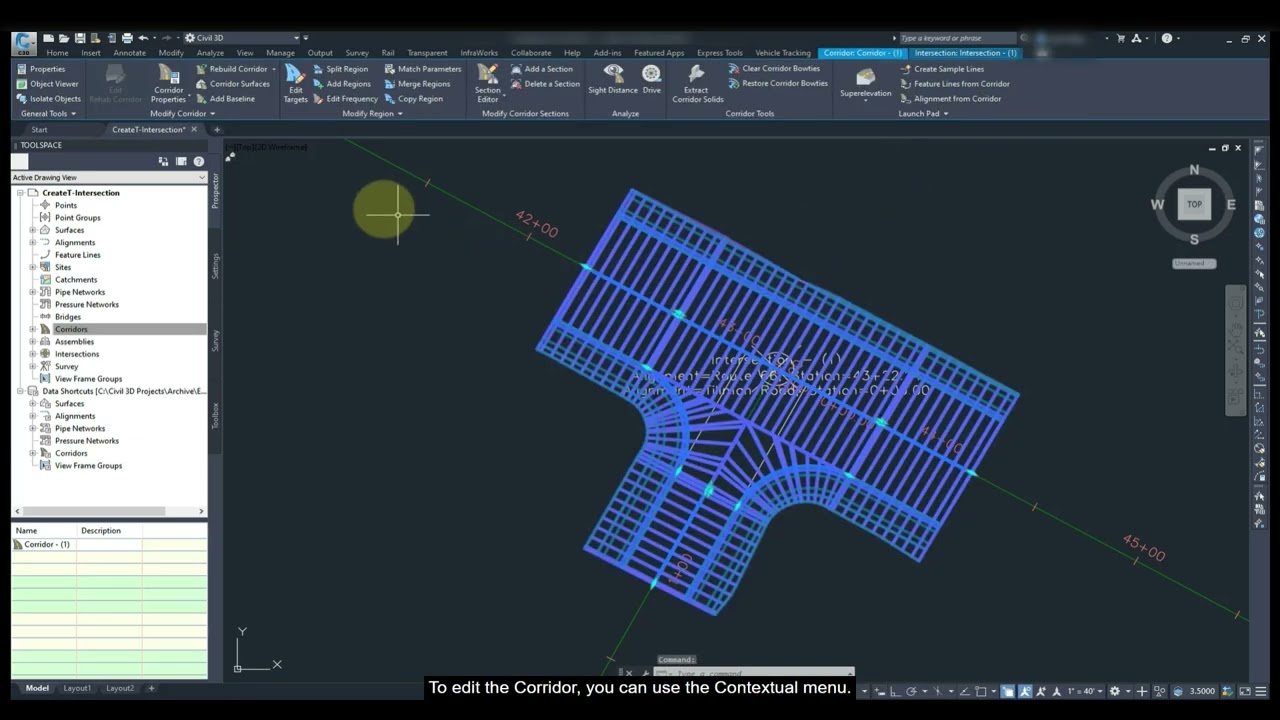Open Active Drawing View dropdown
Viewport: 1280px width, 720px height.
coord(109,177)
